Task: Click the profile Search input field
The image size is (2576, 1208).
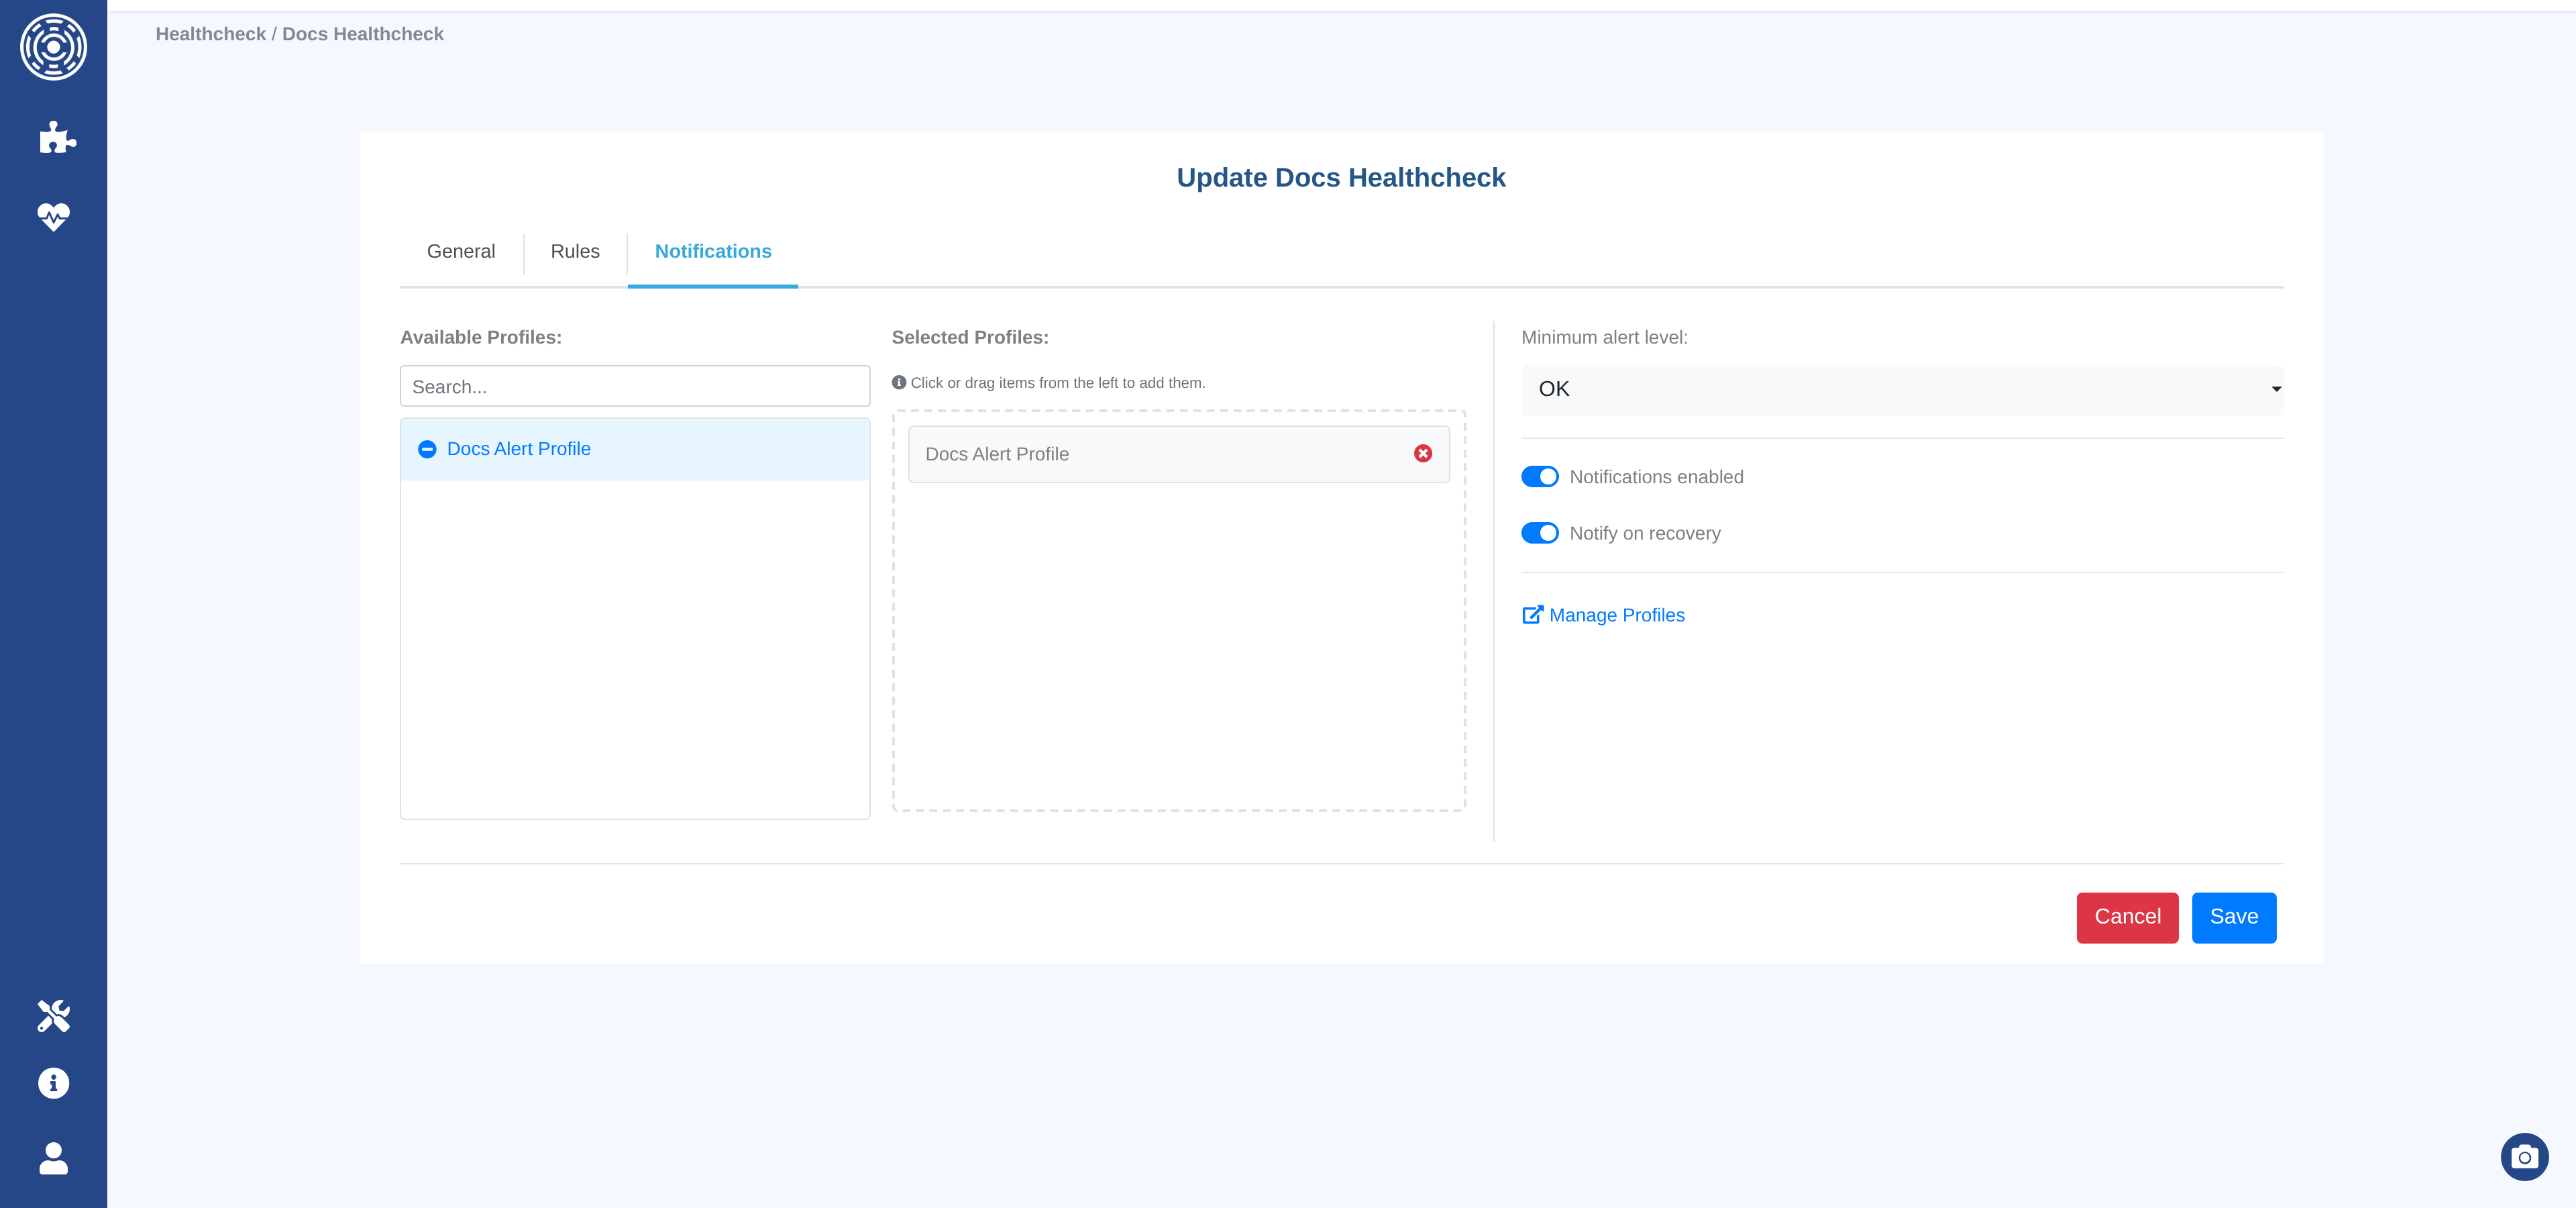Action: point(634,387)
